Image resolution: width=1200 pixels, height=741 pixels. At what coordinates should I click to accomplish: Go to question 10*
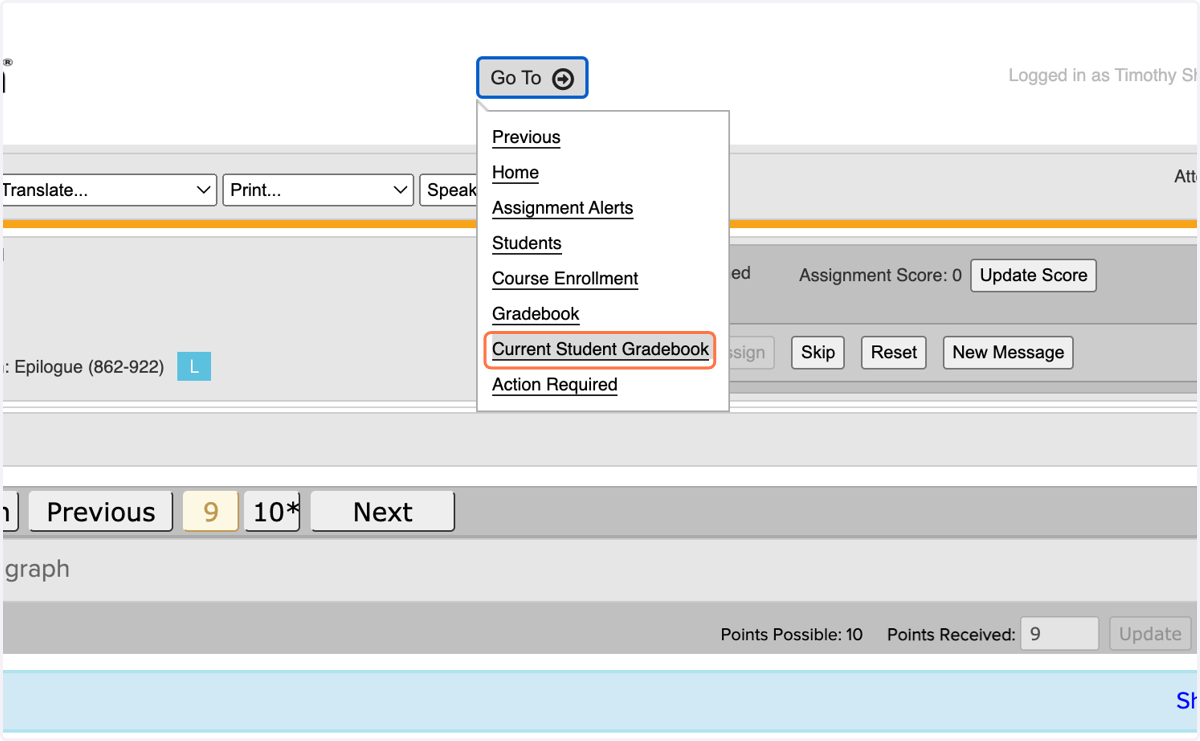coord(272,512)
